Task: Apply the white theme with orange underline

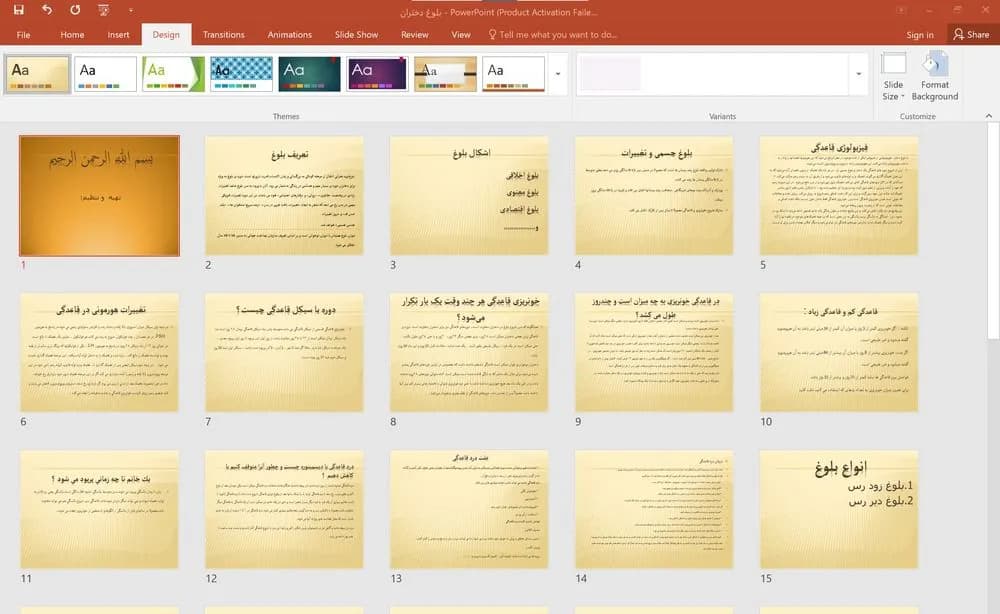Action: (513, 74)
